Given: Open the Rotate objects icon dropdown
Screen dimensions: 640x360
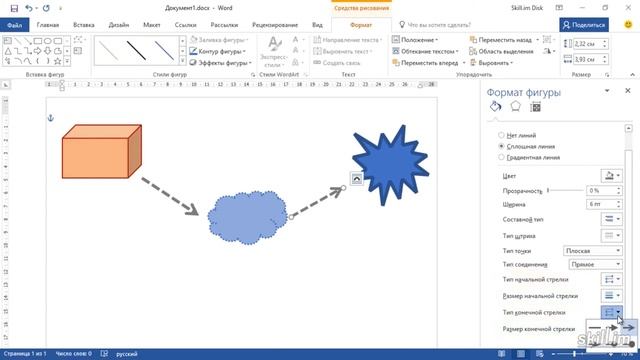Looking at the screenshot, I should point(549,51).
